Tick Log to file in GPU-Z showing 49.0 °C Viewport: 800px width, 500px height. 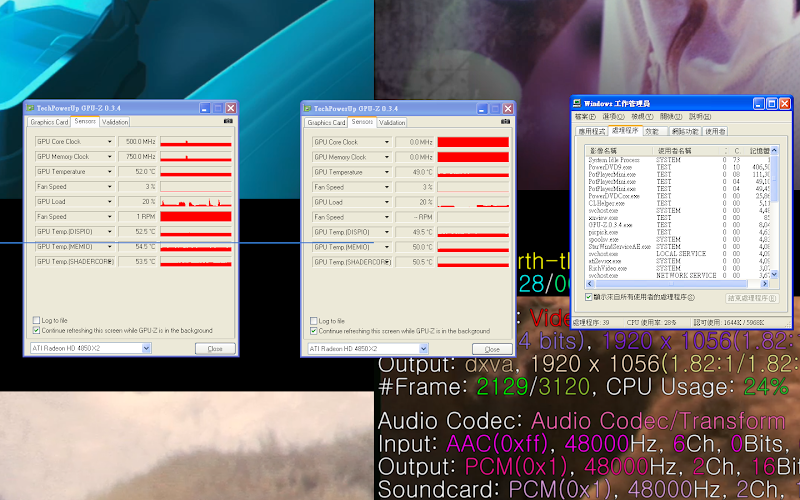coord(313,321)
